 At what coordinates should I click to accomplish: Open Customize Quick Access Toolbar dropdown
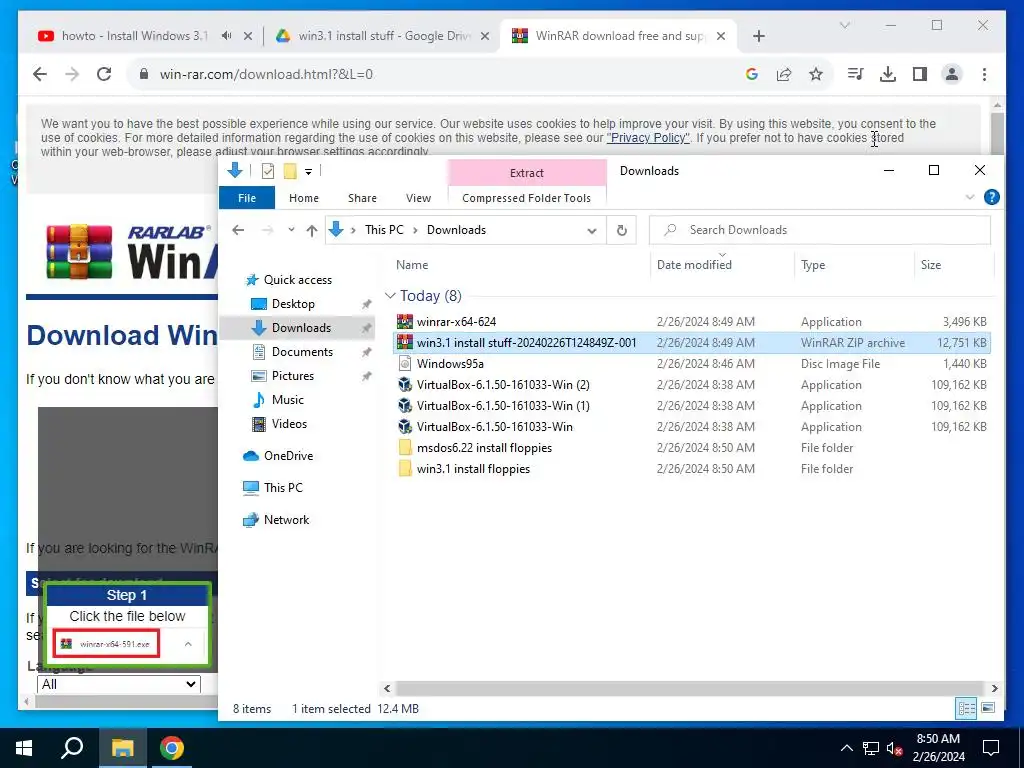(x=308, y=172)
